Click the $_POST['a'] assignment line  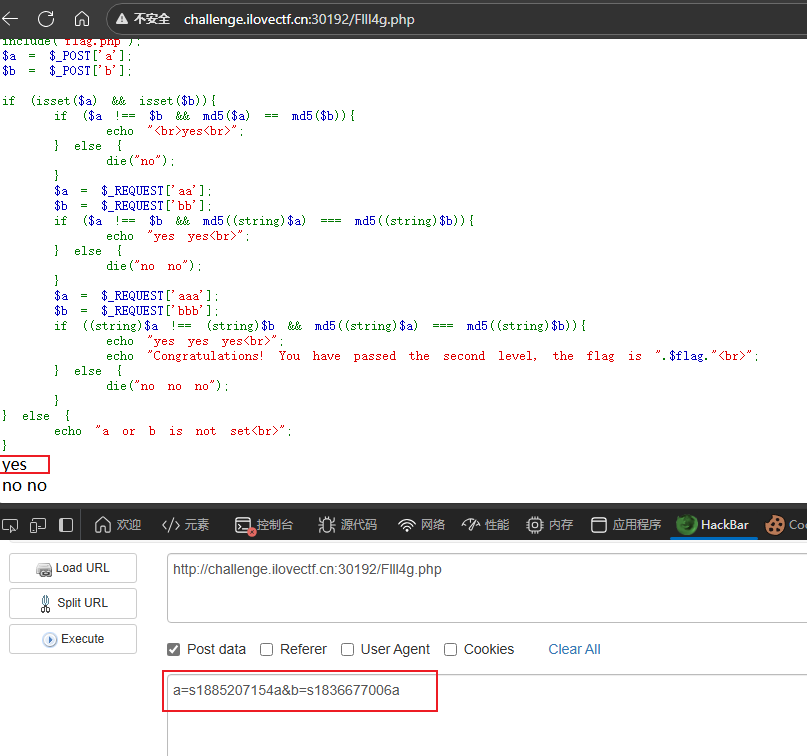(67, 56)
